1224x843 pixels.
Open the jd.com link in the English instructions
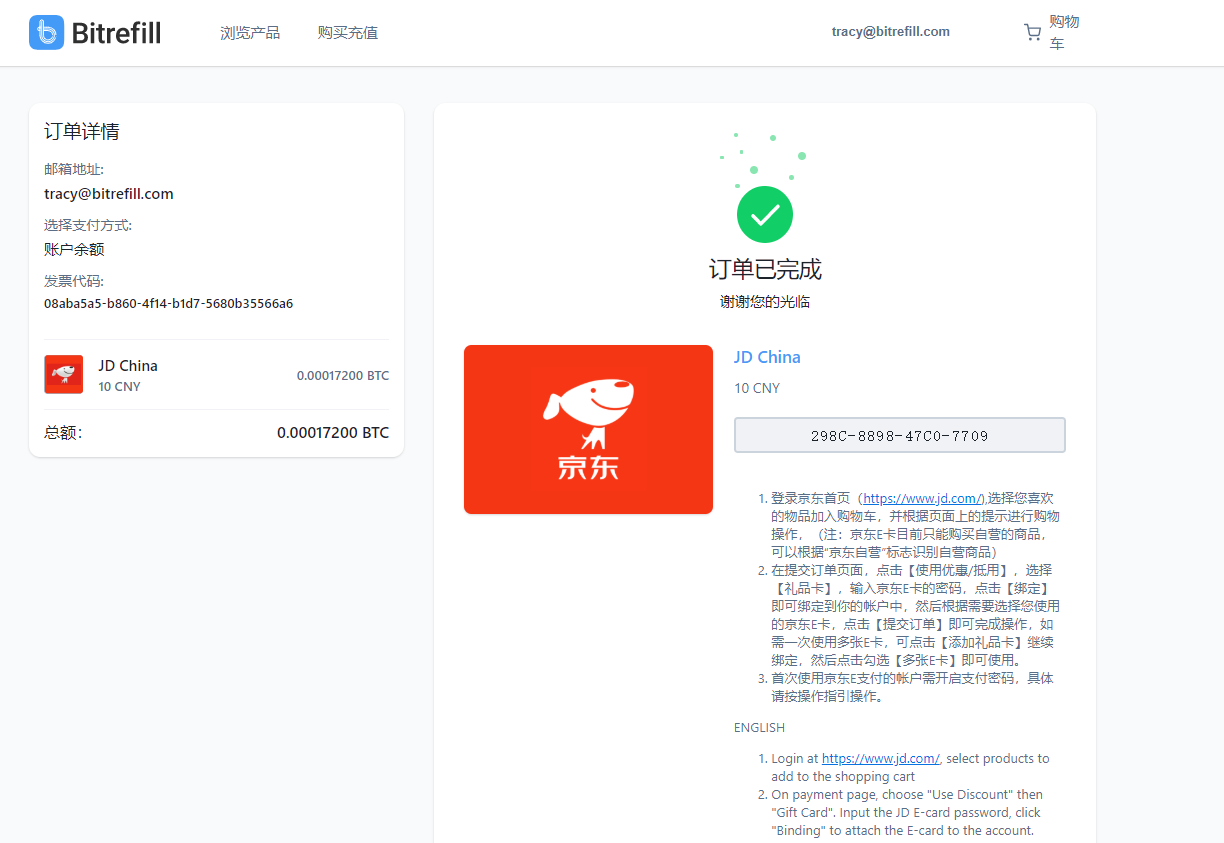point(880,758)
